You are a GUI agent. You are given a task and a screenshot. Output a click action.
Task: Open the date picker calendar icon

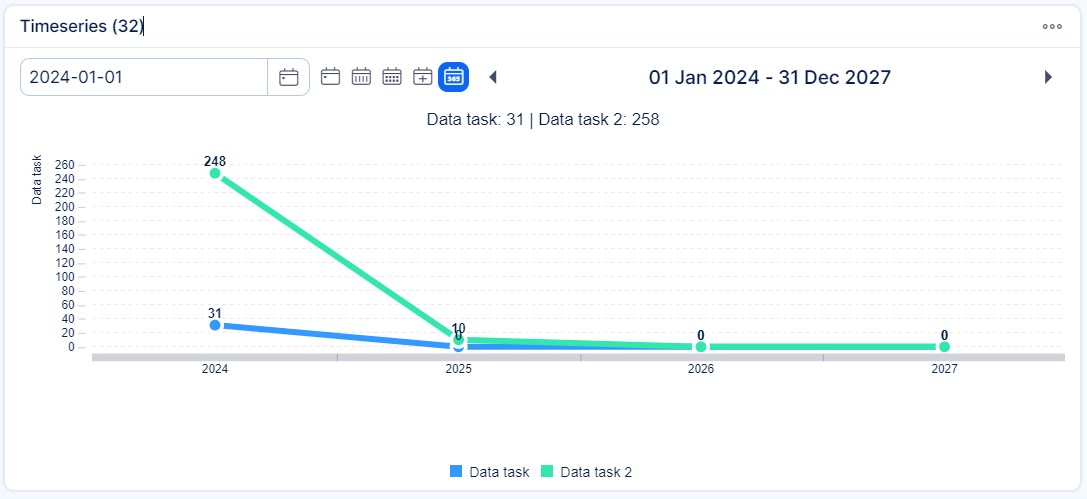click(288, 77)
